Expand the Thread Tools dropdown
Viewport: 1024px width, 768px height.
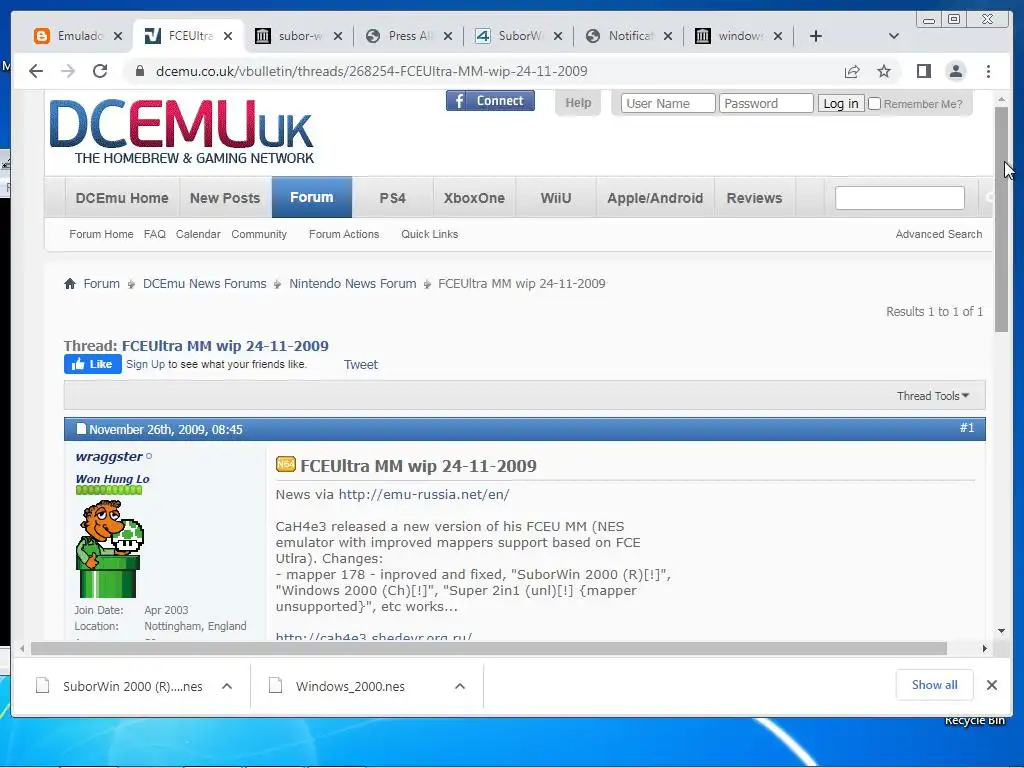[x=933, y=396]
